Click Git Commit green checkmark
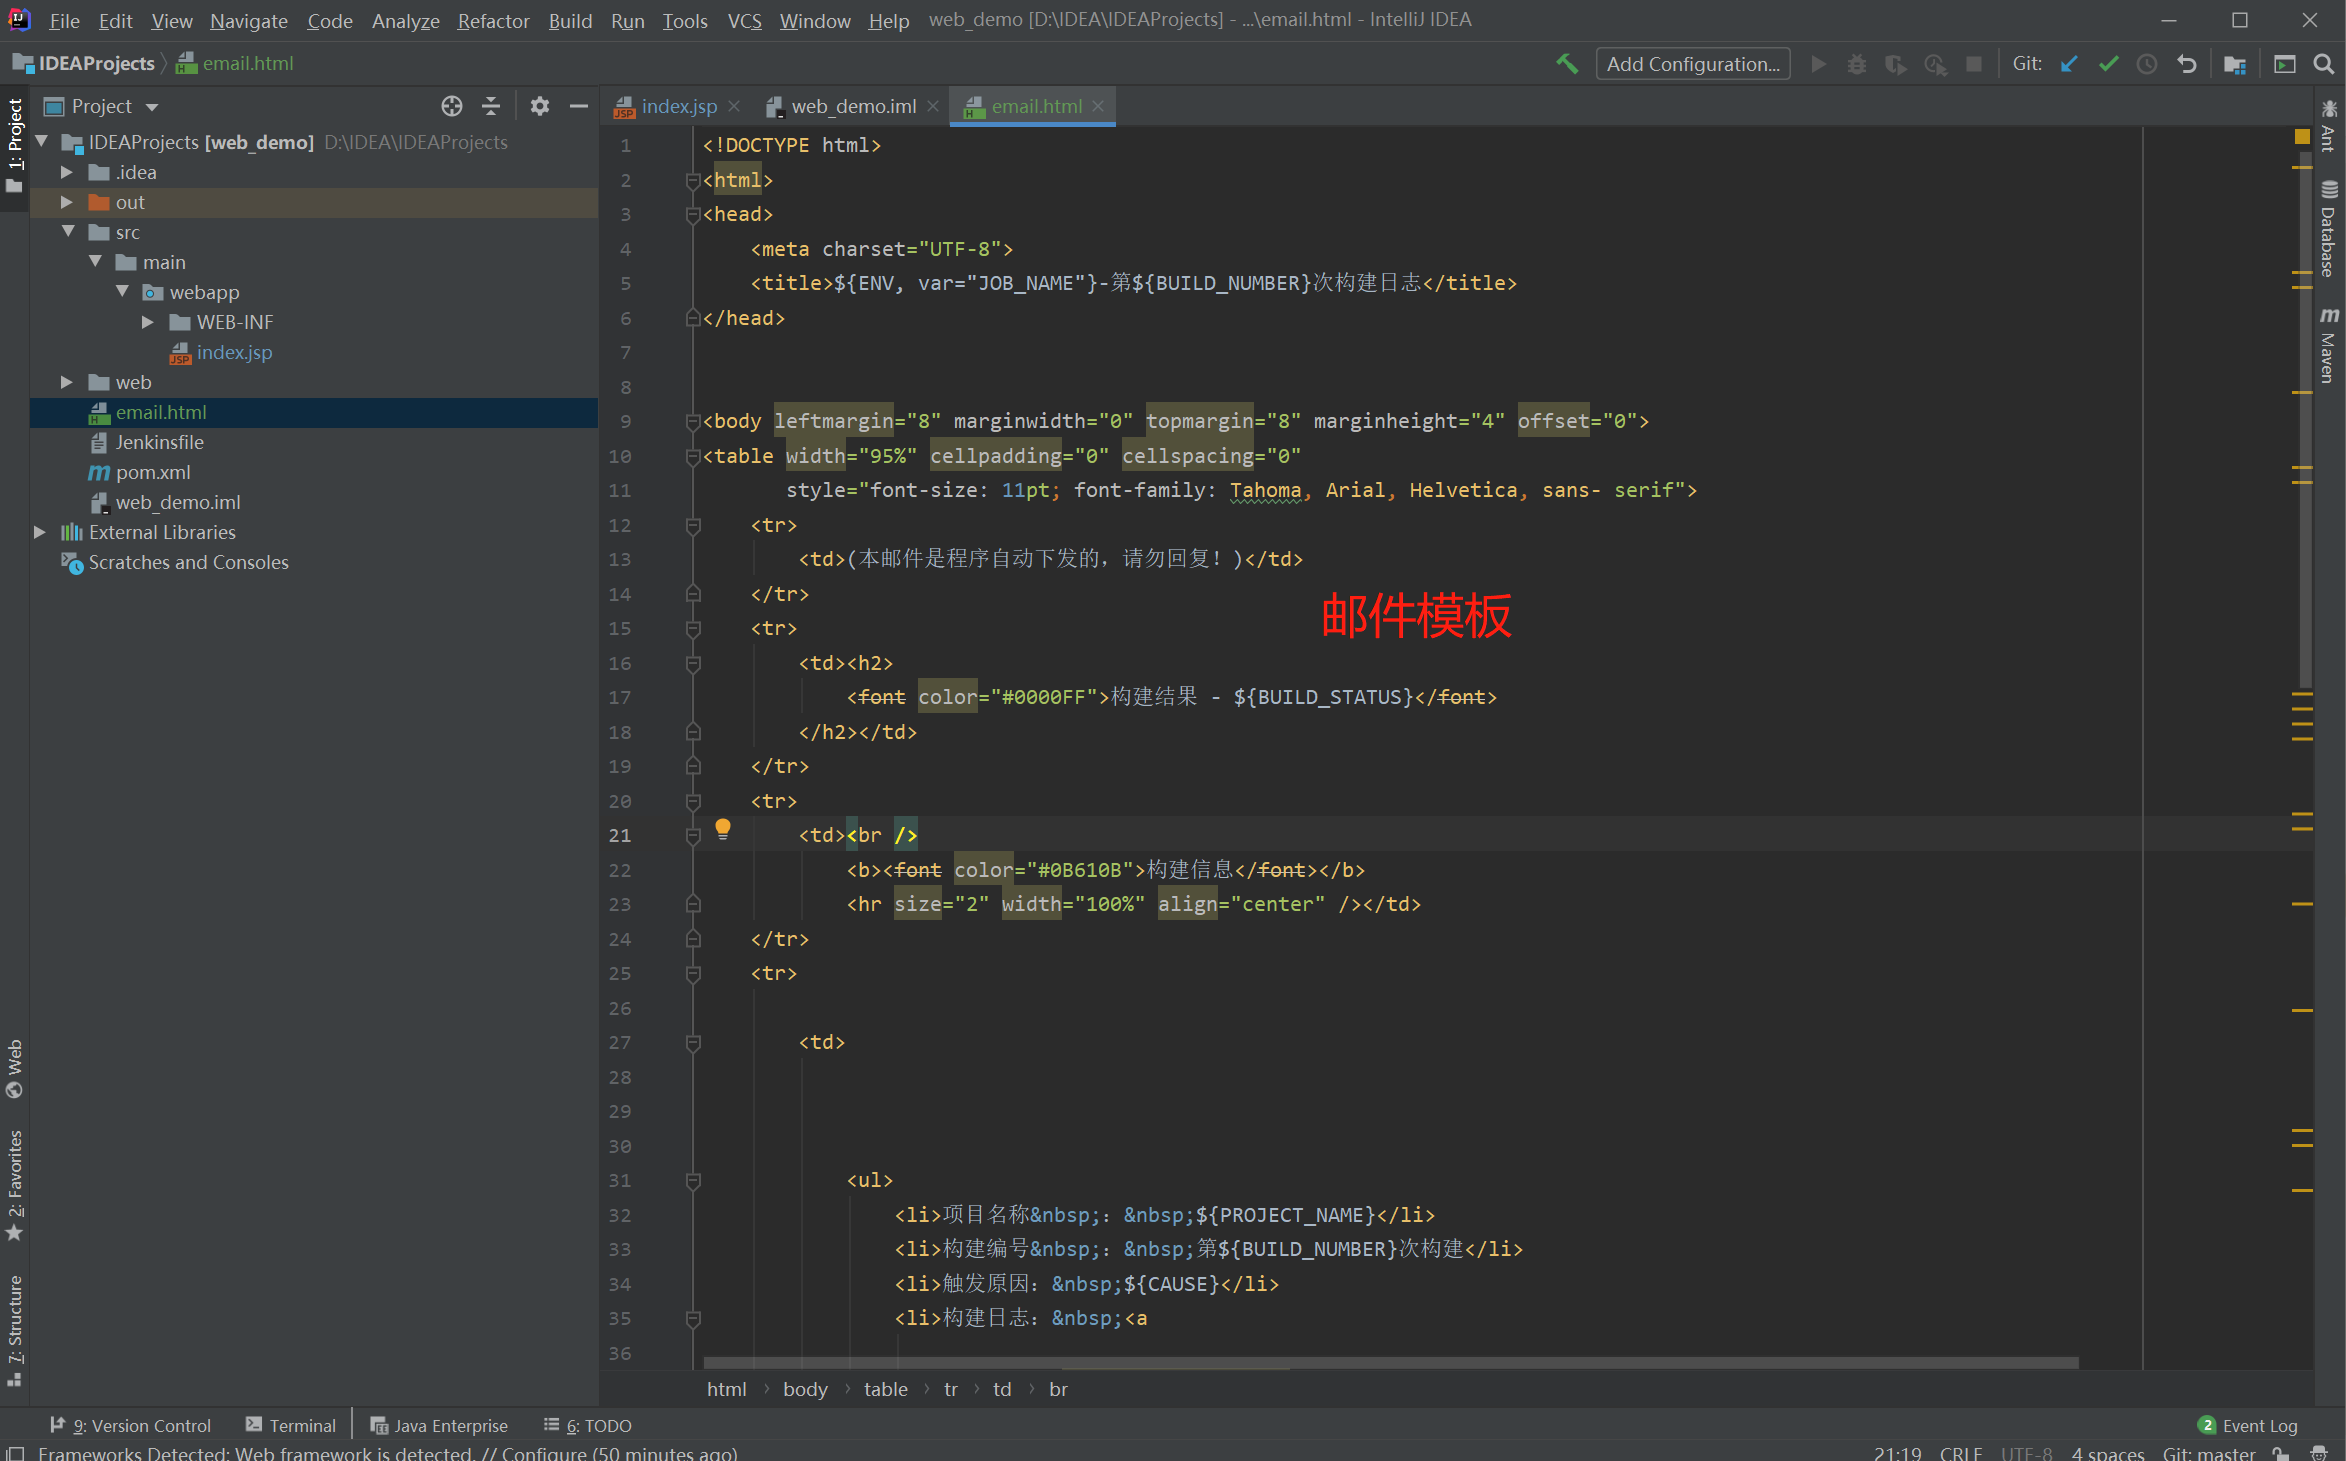Viewport: 2346px width, 1461px height. click(2108, 64)
